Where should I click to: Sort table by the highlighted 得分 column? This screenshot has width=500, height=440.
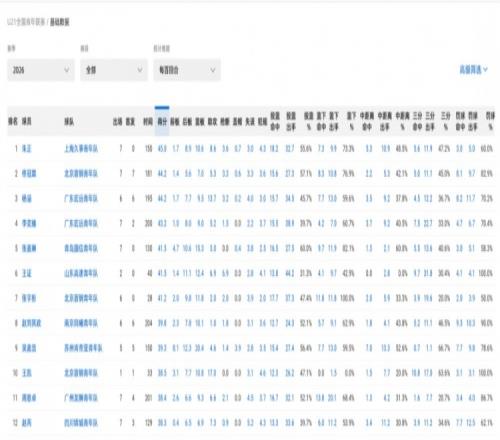(x=162, y=122)
